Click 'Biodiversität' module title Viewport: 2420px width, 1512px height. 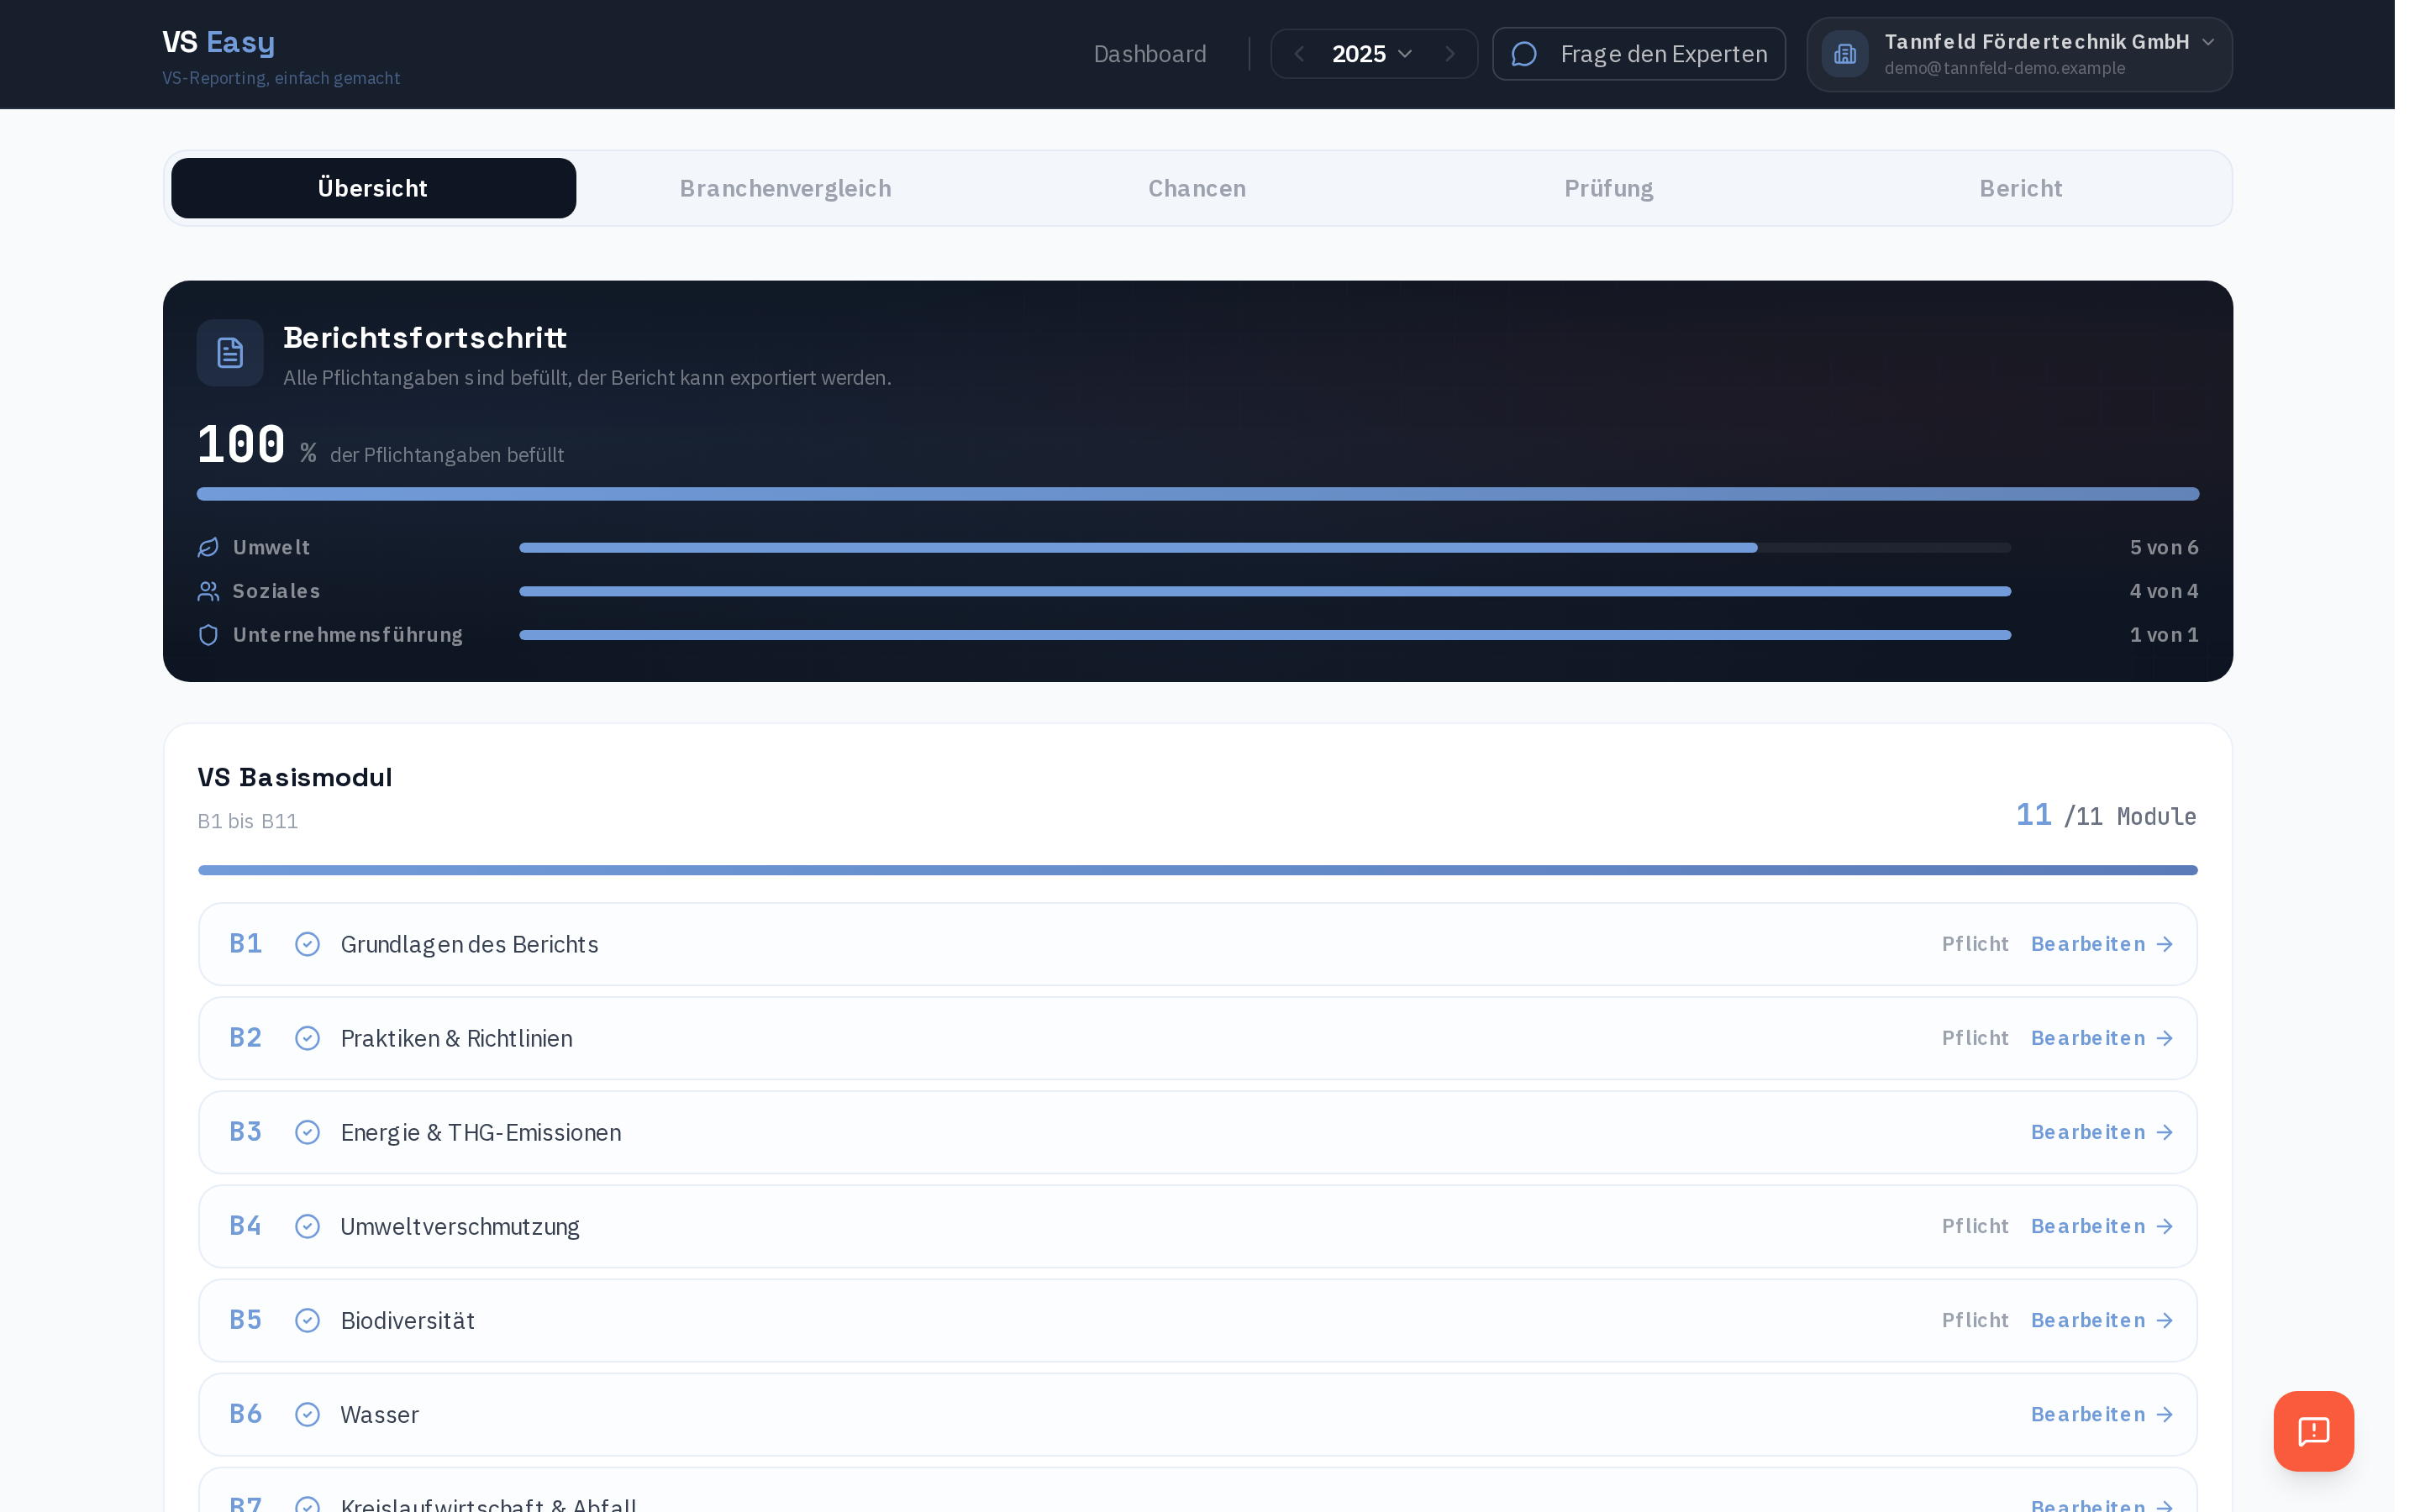point(407,1320)
